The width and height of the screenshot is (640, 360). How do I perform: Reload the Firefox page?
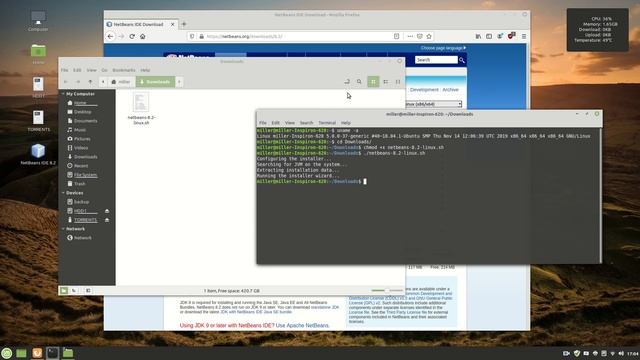pyautogui.click(x=132, y=36)
